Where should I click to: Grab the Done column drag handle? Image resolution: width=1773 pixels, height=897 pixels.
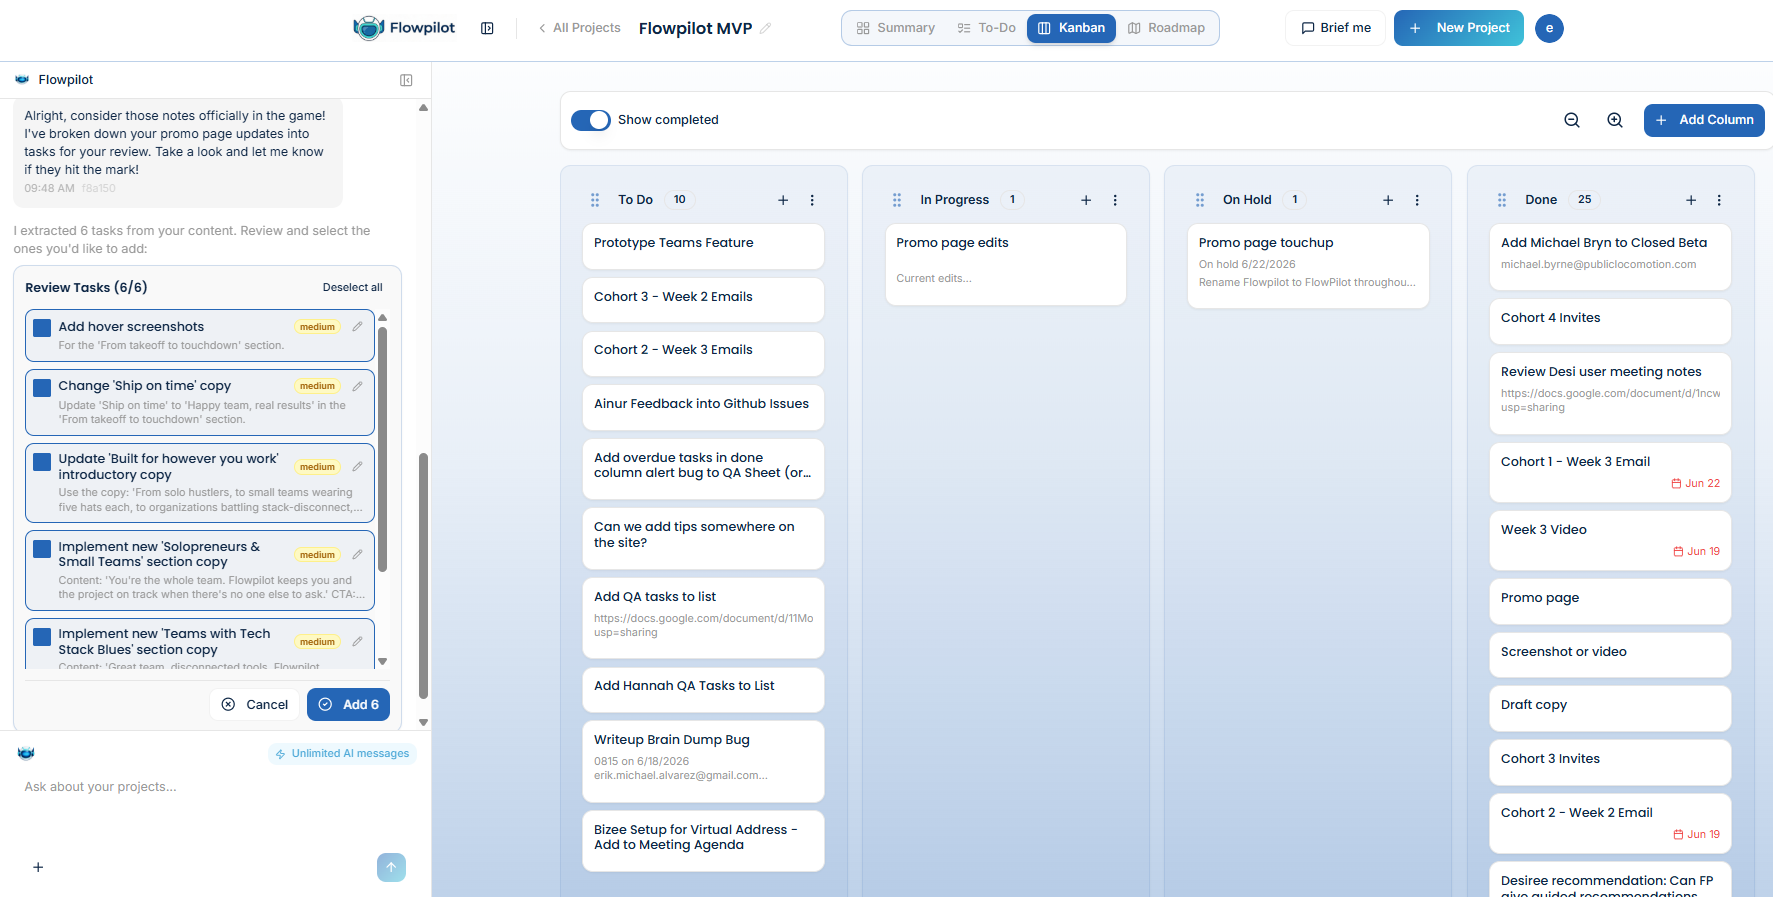[1502, 200]
